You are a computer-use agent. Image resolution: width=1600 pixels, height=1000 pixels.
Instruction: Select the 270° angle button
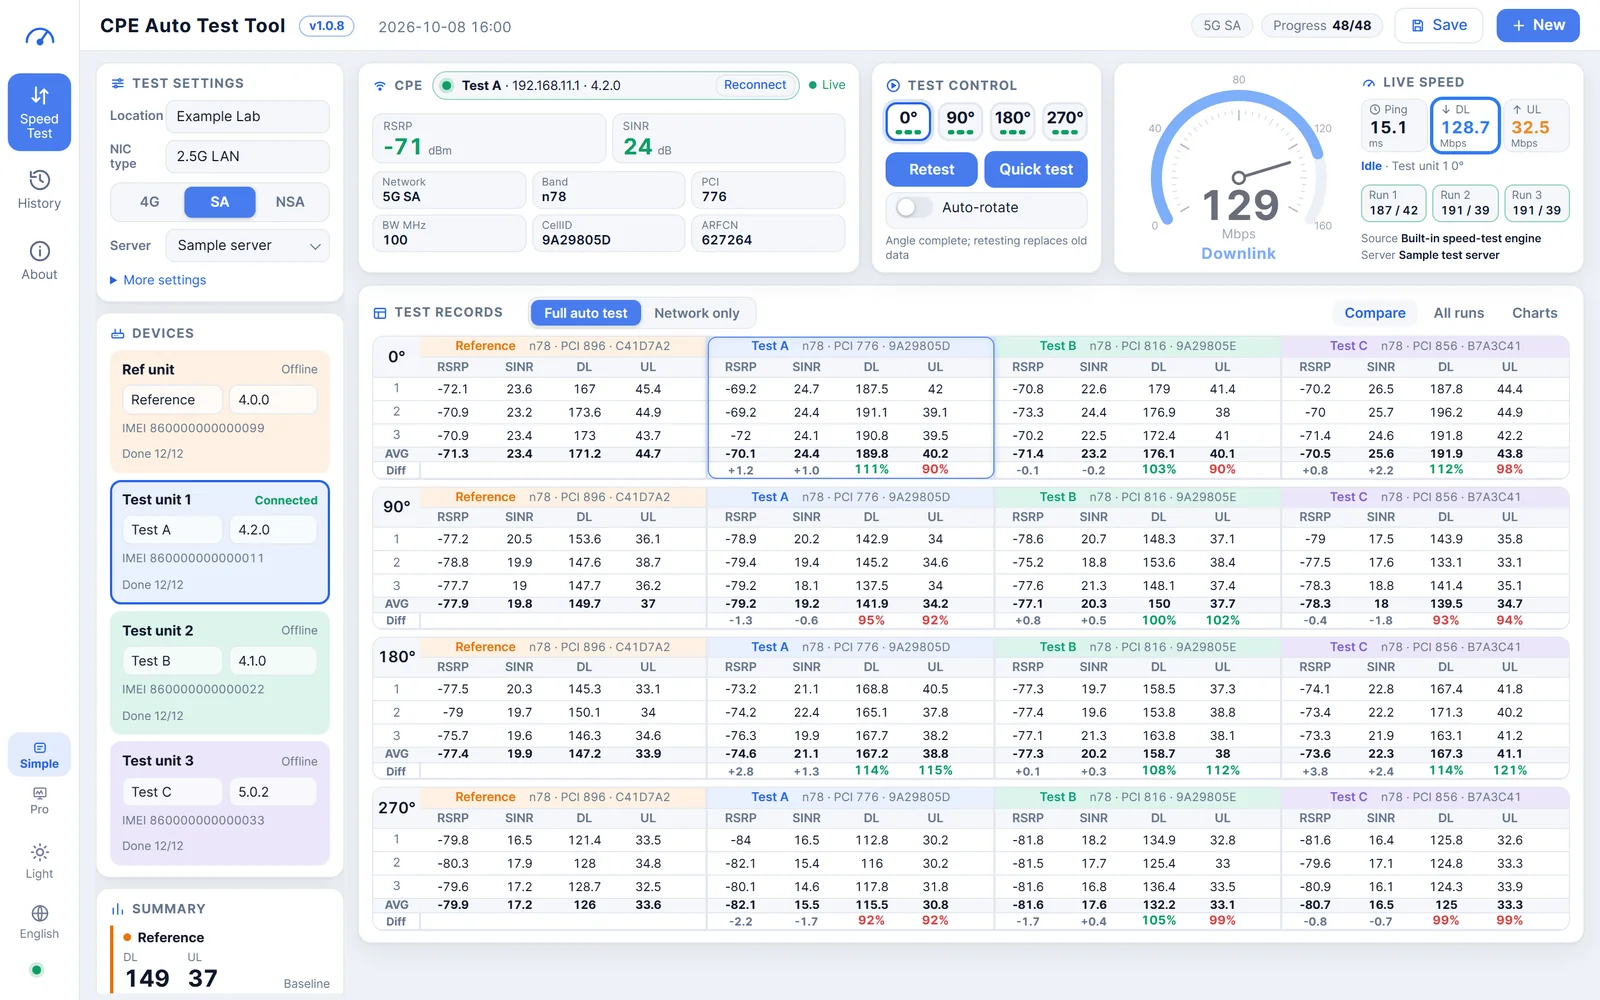pos(1065,122)
